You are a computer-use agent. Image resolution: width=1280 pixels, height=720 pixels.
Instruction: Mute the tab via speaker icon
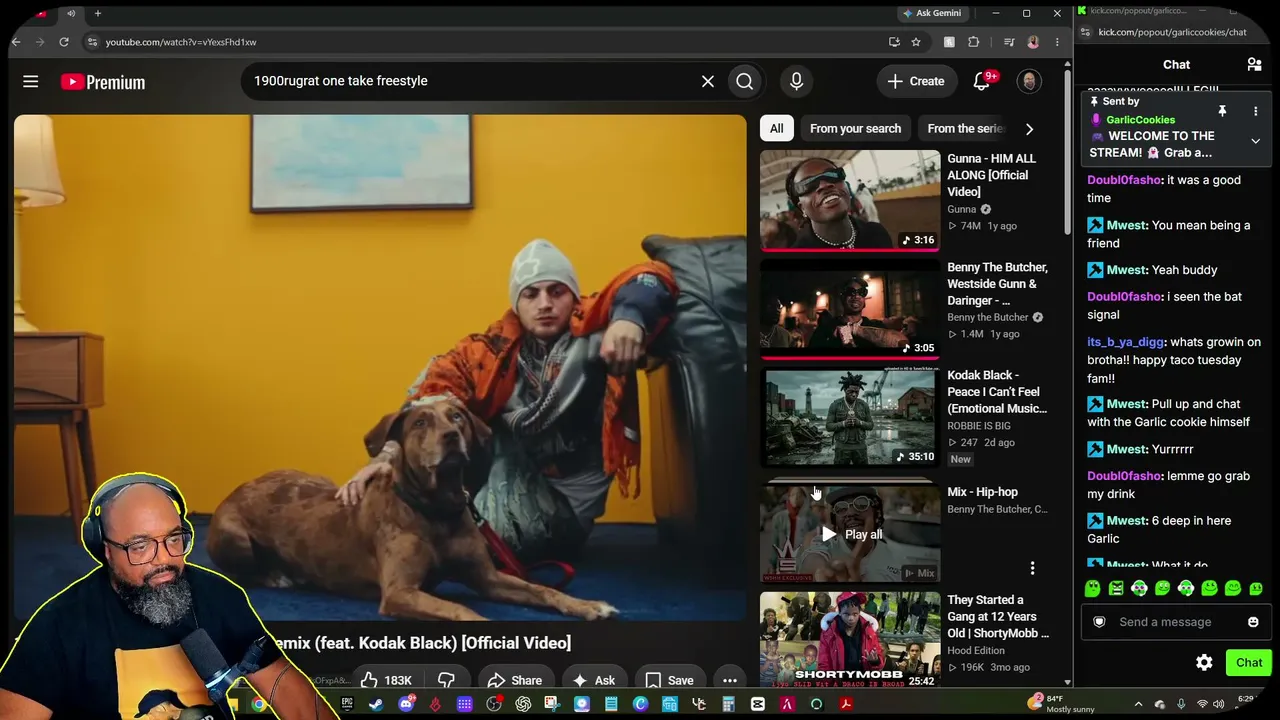click(71, 13)
